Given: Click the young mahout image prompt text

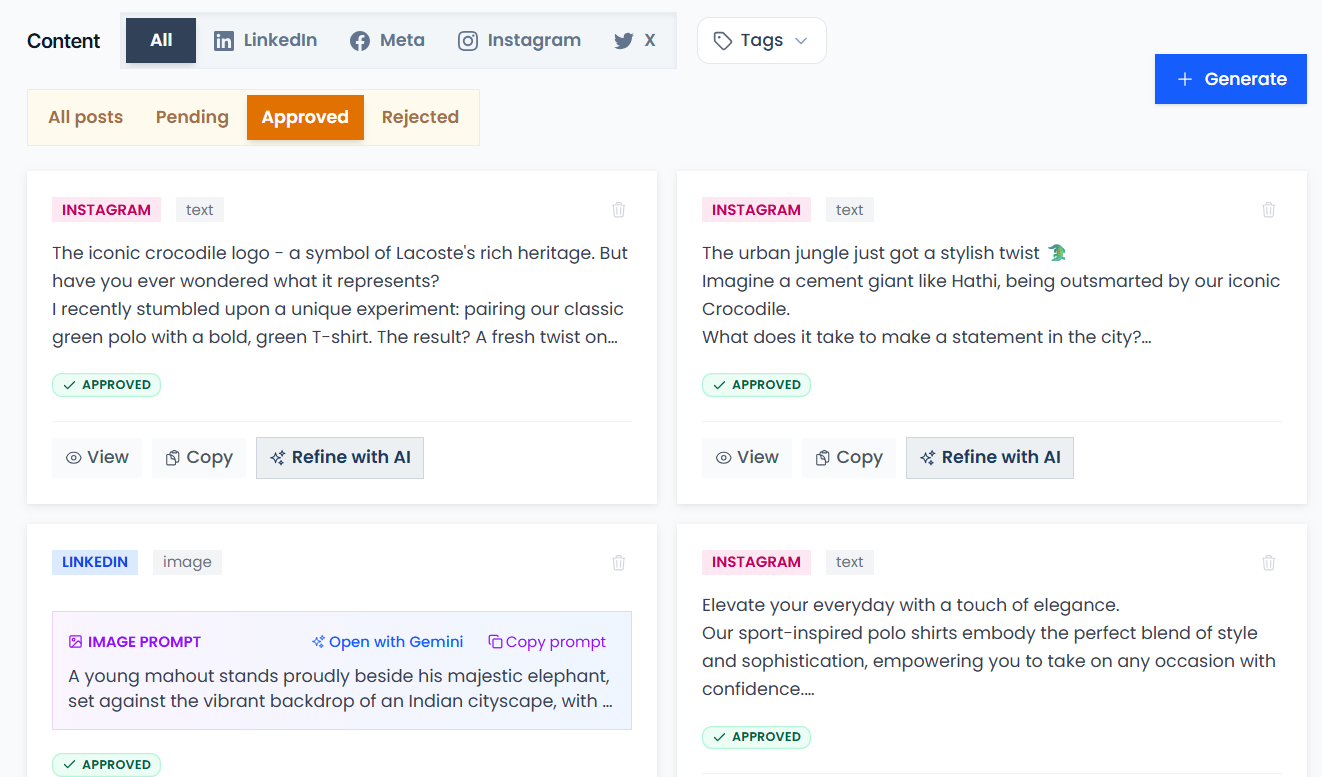Looking at the screenshot, I should 341,688.
